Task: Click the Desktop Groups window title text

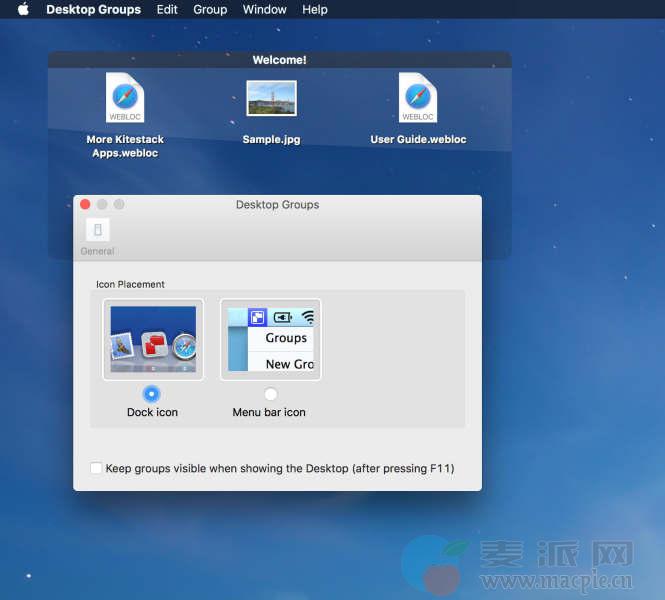Action: [277, 205]
